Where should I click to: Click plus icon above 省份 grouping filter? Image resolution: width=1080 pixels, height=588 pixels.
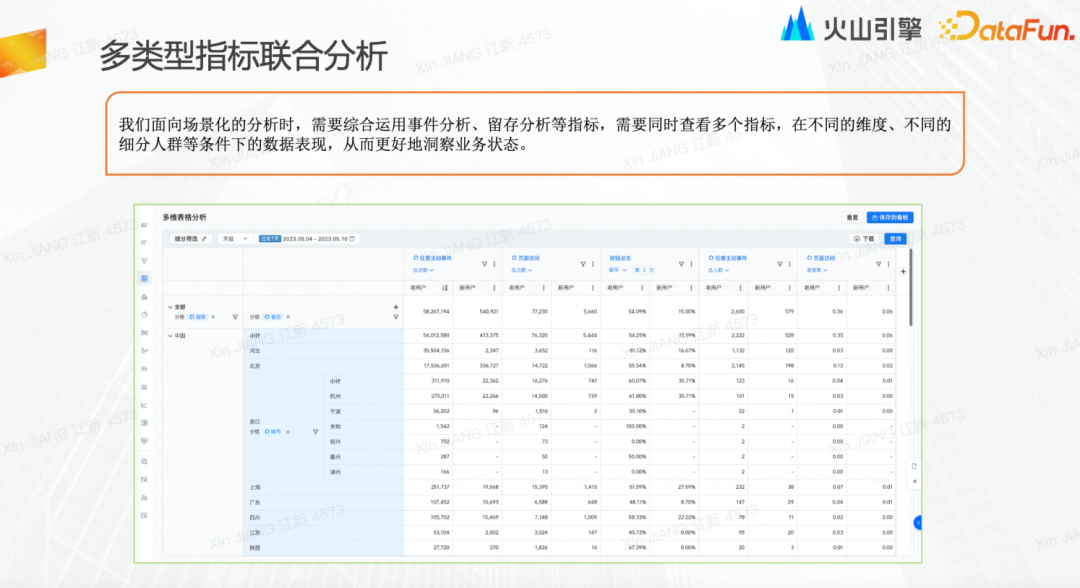[396, 307]
